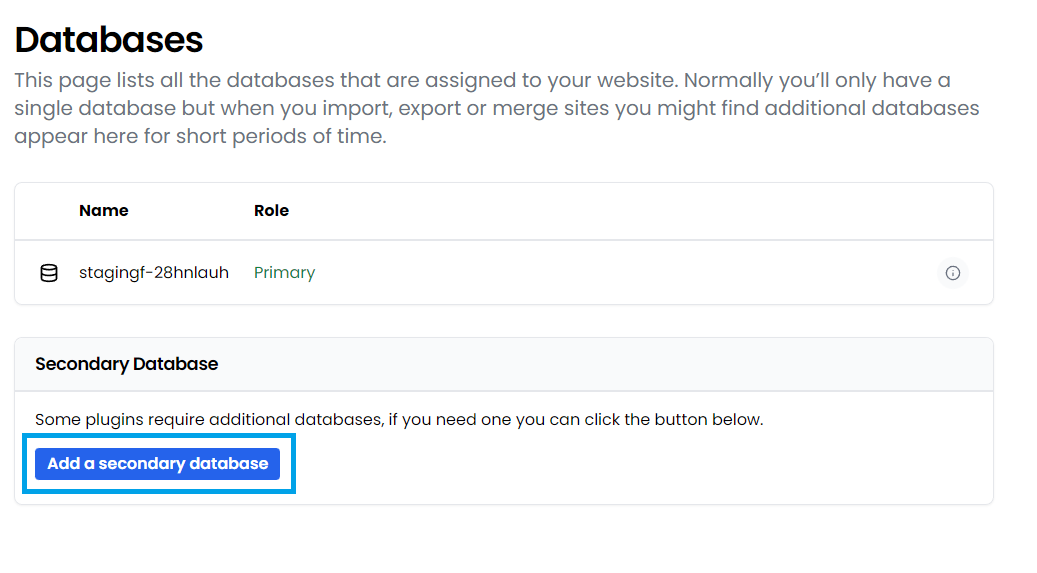Click Add a secondary database button
Screen dimensions: 1037x573
(157, 464)
